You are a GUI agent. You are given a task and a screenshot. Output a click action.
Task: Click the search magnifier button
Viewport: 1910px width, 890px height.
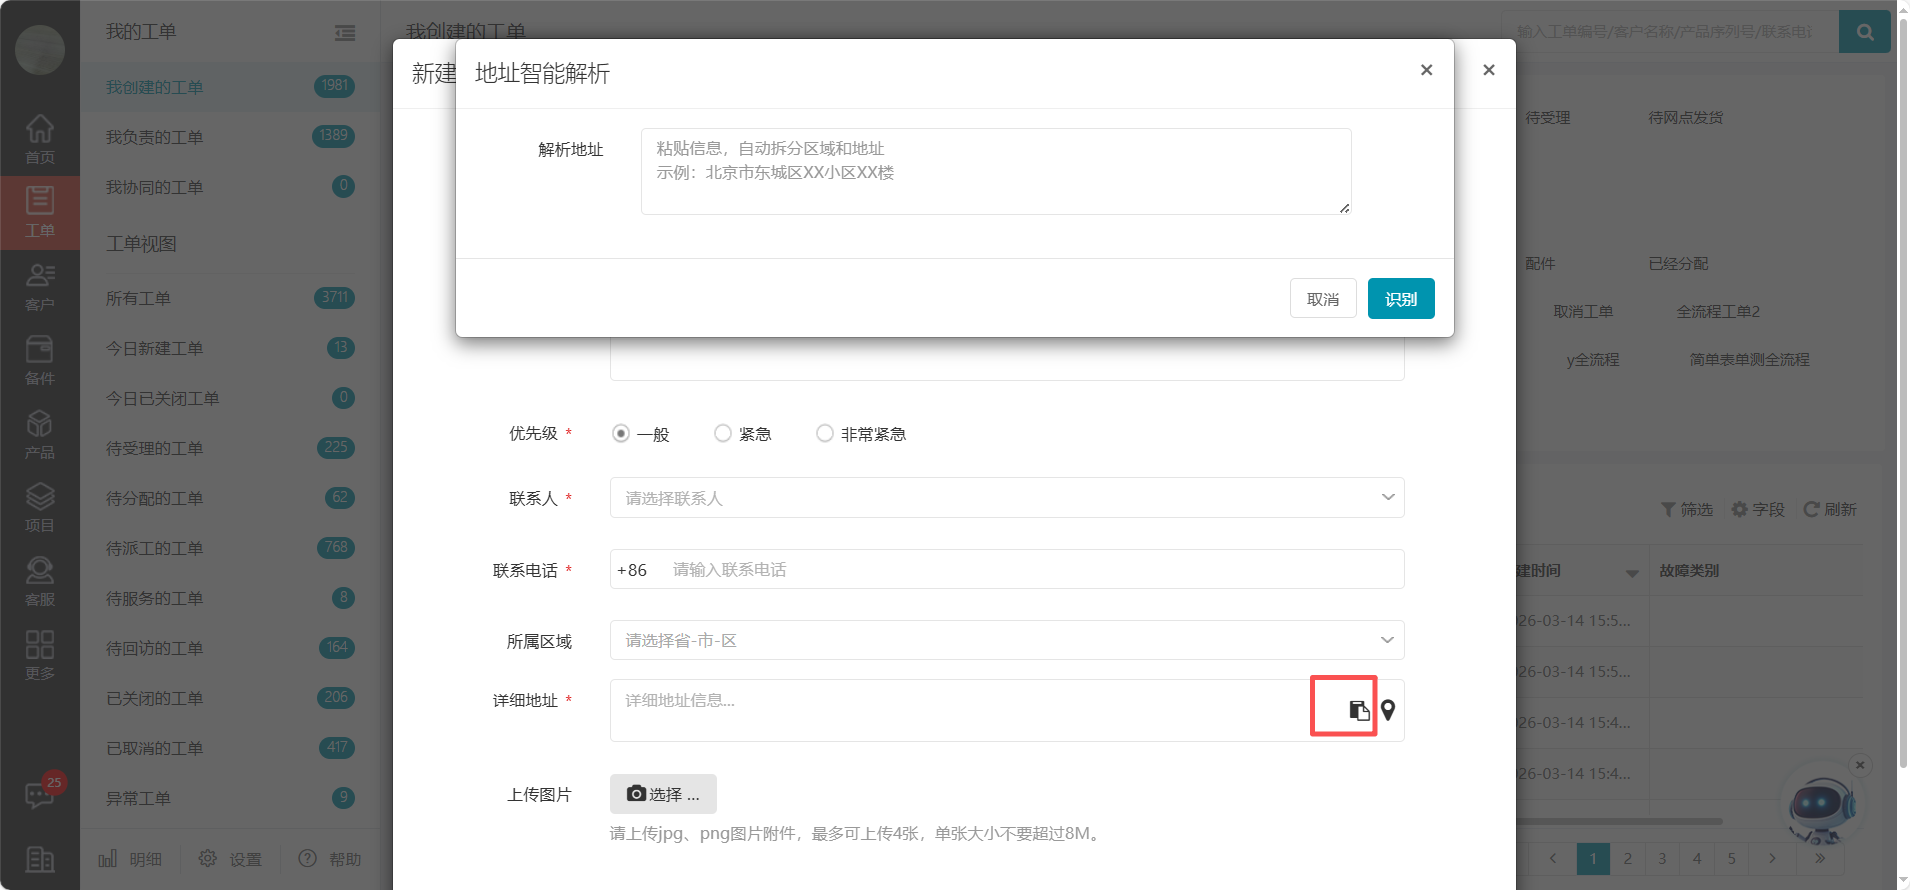tap(1864, 32)
